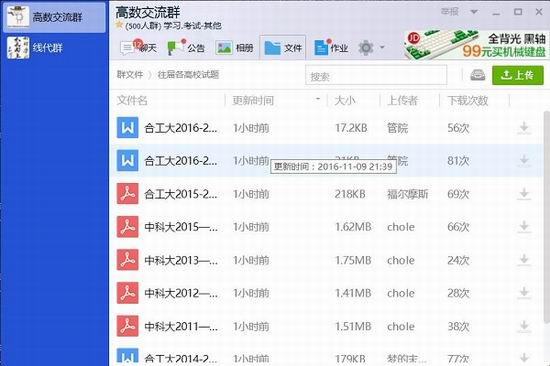This screenshot has height=366, width=550.
Task: Click the 24次 download count
Action: (458, 260)
